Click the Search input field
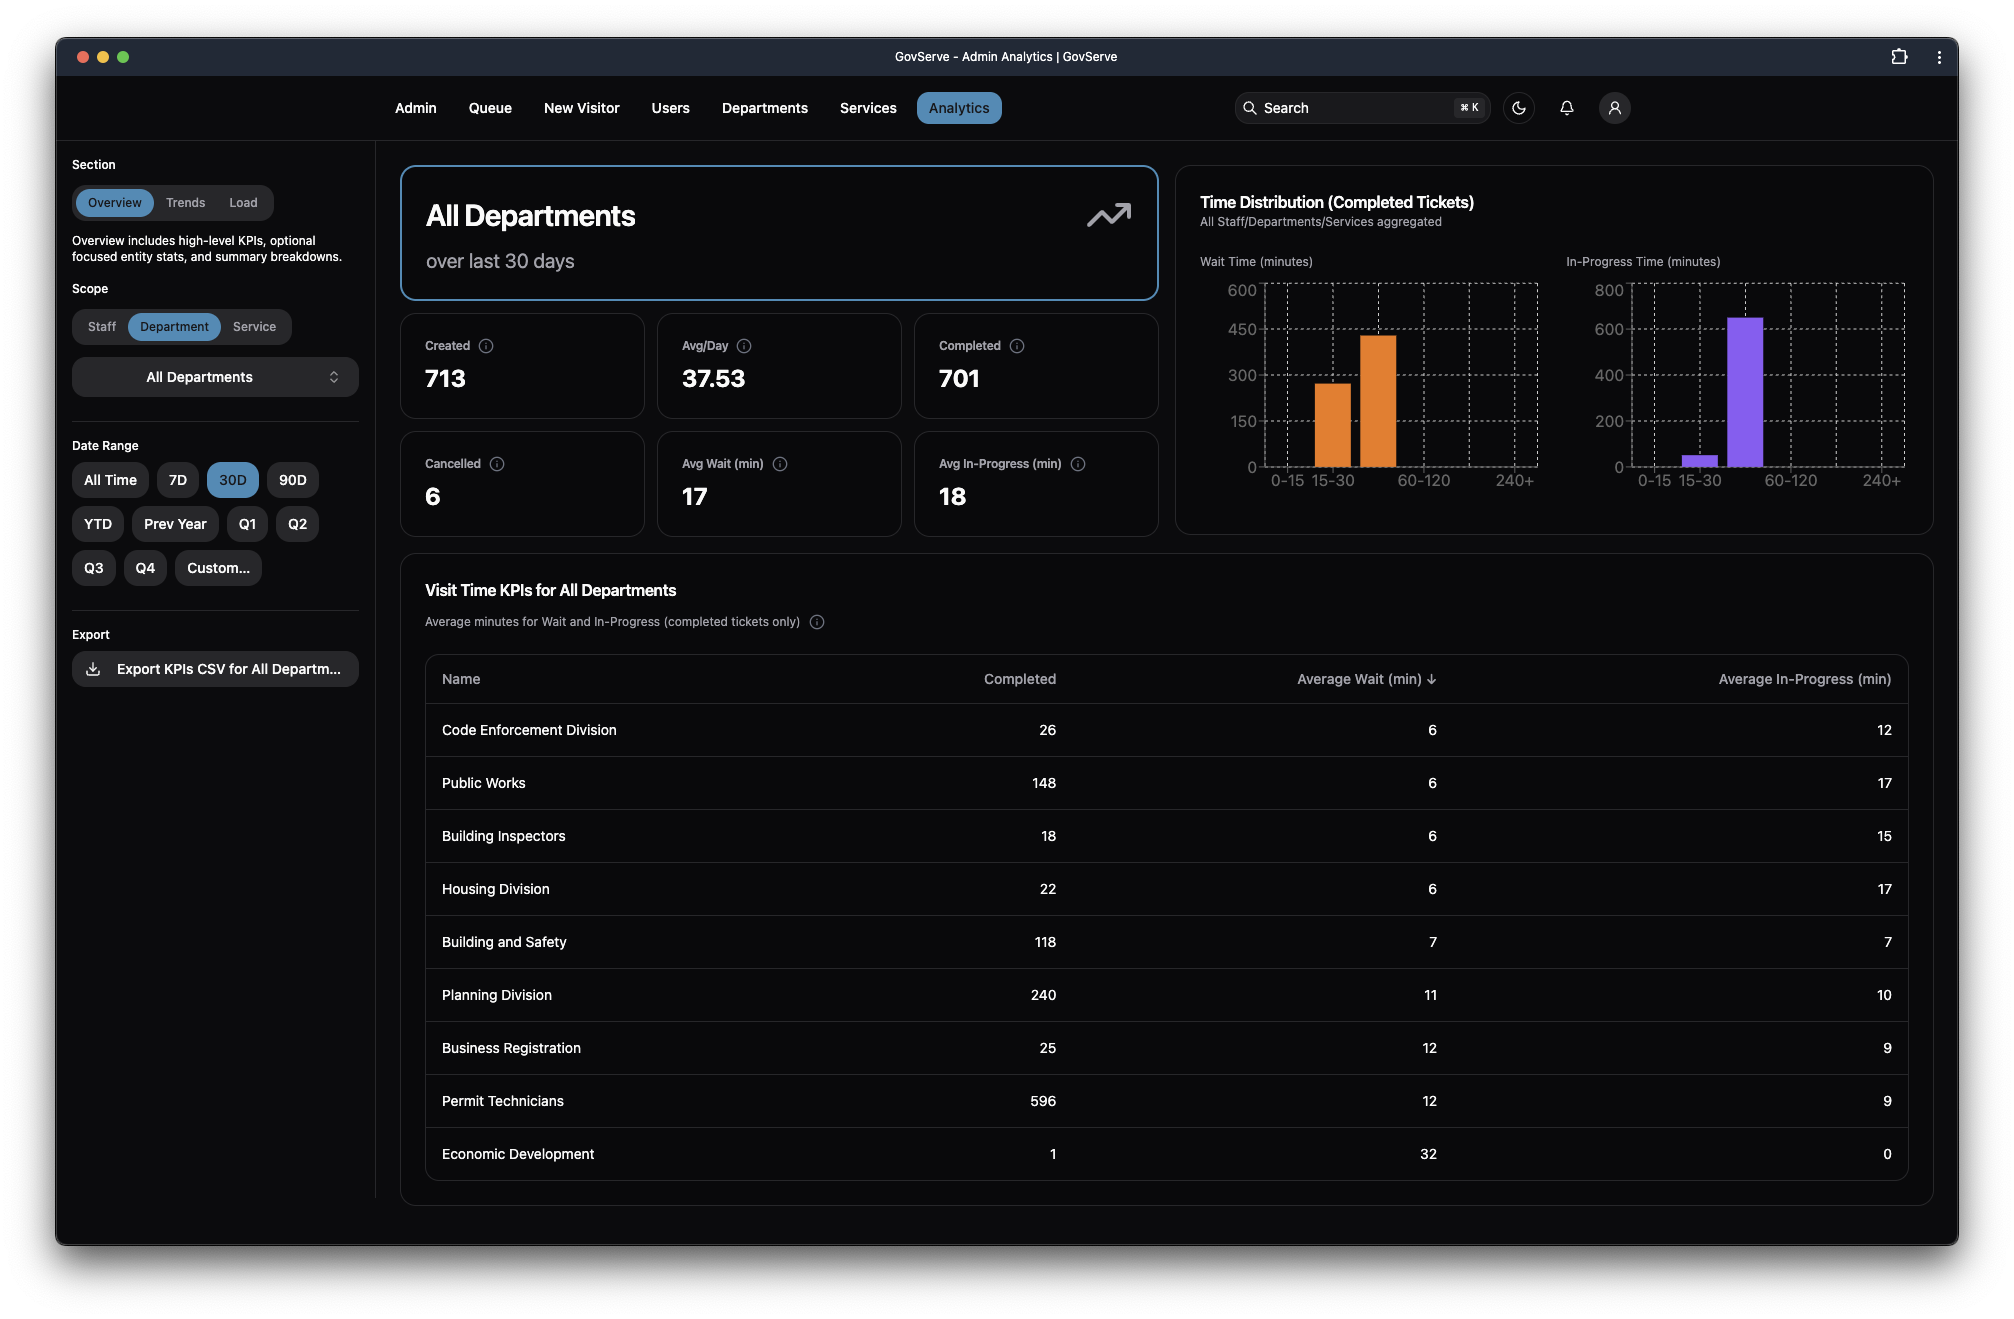The height and width of the screenshot is (1319, 2014). (1350, 108)
